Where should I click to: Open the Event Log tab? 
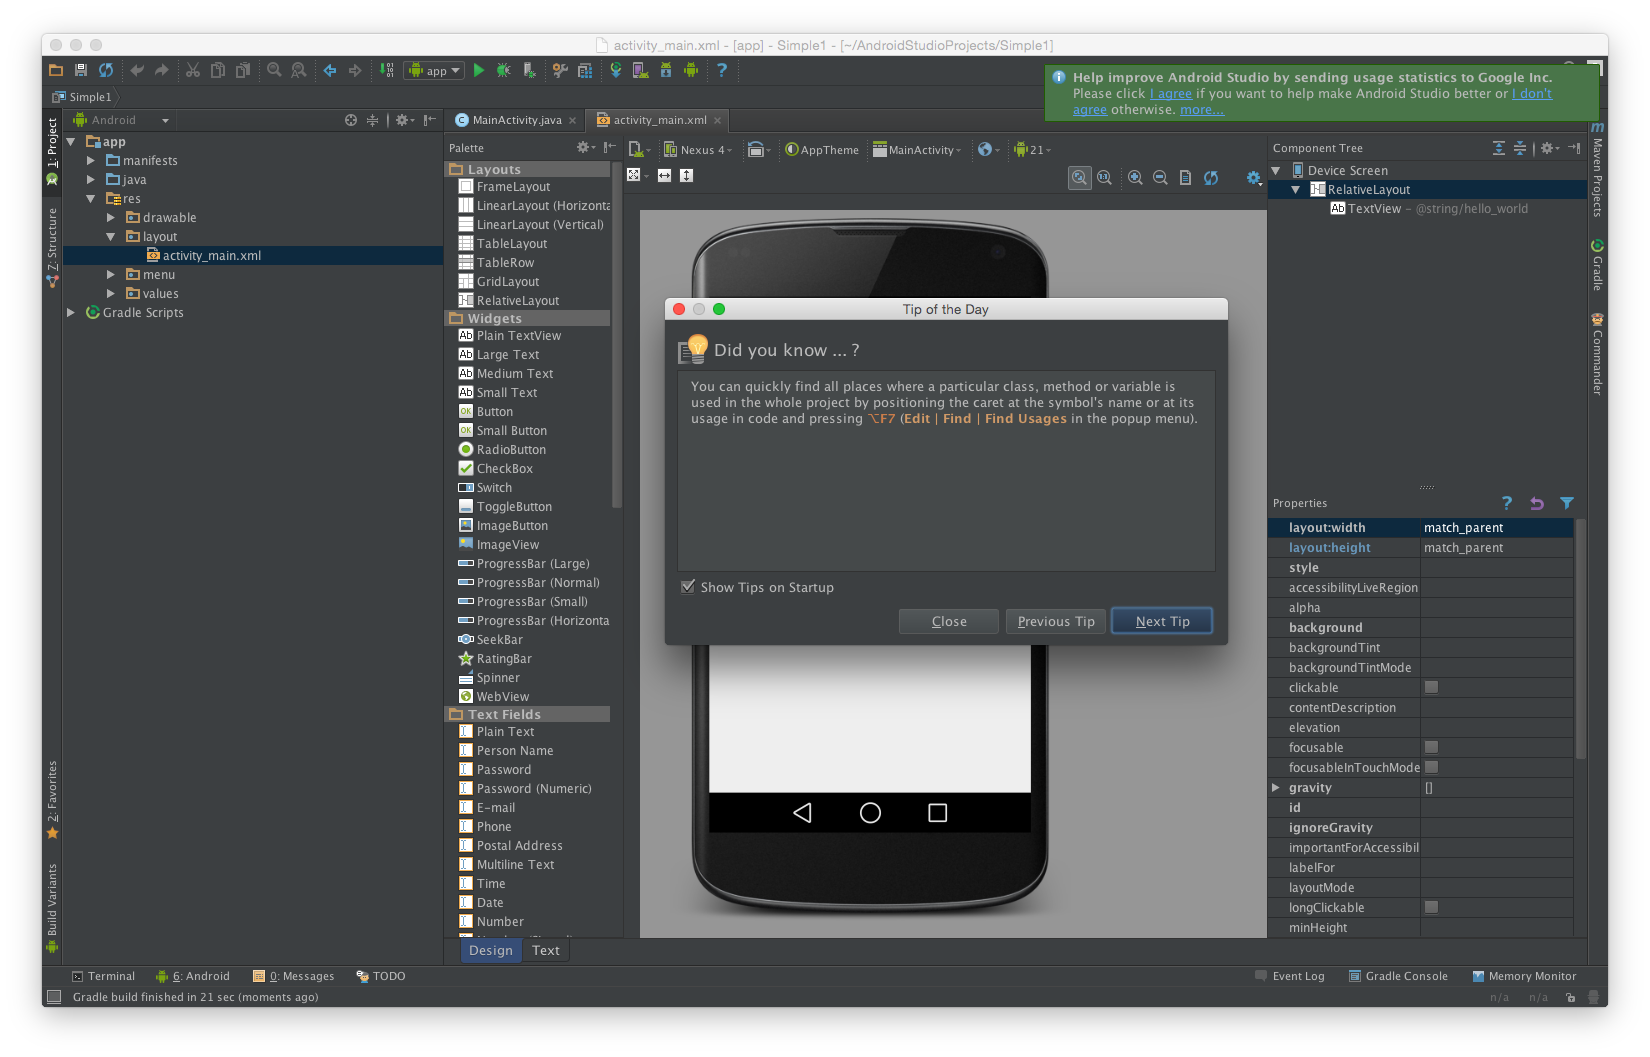click(x=1290, y=976)
